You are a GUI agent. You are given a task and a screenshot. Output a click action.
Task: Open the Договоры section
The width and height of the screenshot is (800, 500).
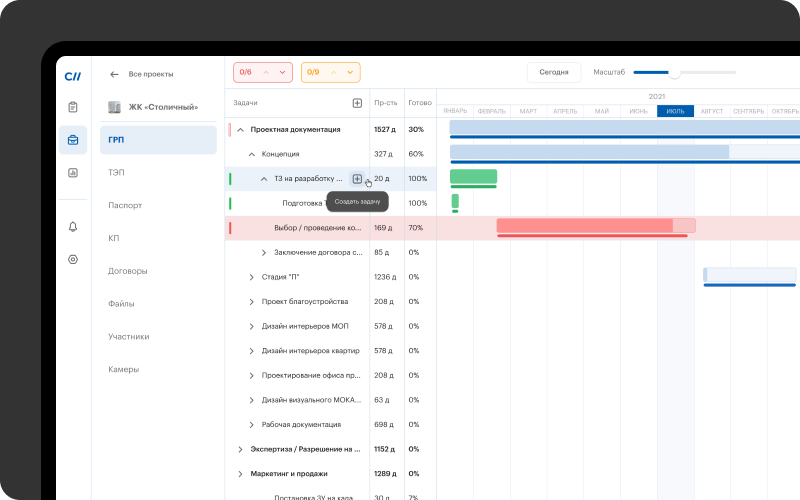[128, 271]
